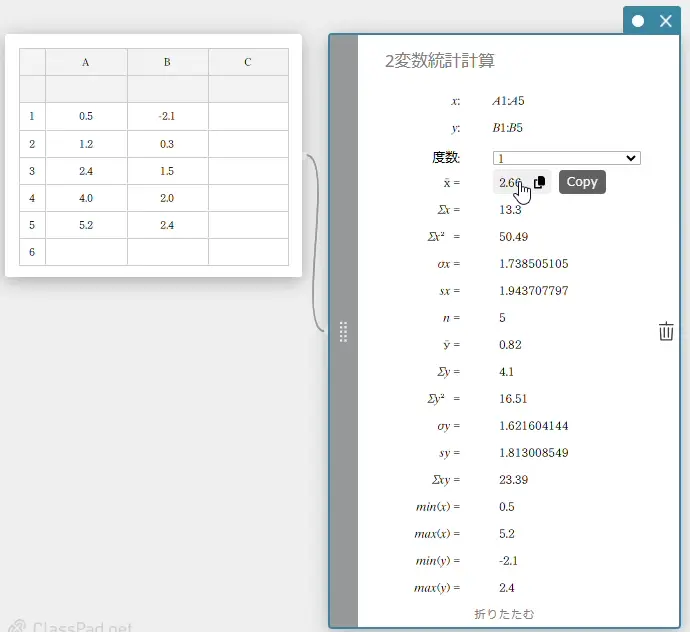Screen dimensions: 690x632
Task: Click the trash icon to delete the panel
Action: 667,332
